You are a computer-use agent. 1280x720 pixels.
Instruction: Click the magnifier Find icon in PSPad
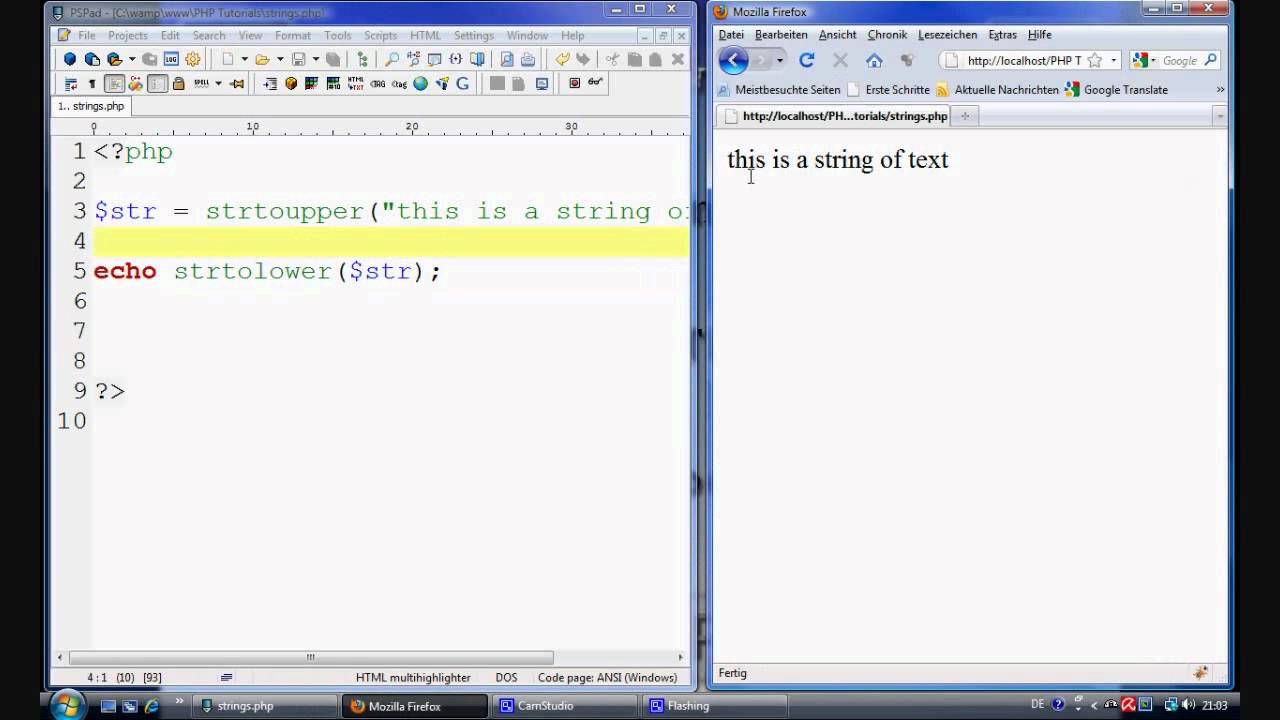pyautogui.click(x=392, y=60)
